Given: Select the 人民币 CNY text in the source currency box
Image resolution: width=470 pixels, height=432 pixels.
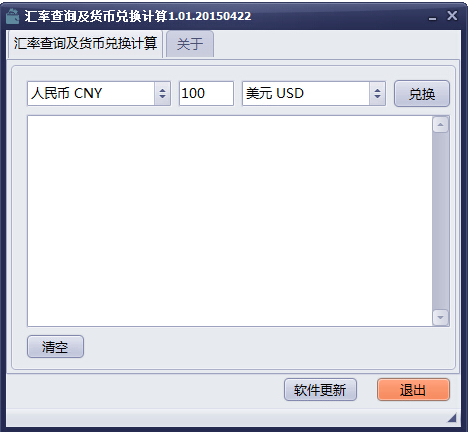Looking at the screenshot, I should pos(66,93).
